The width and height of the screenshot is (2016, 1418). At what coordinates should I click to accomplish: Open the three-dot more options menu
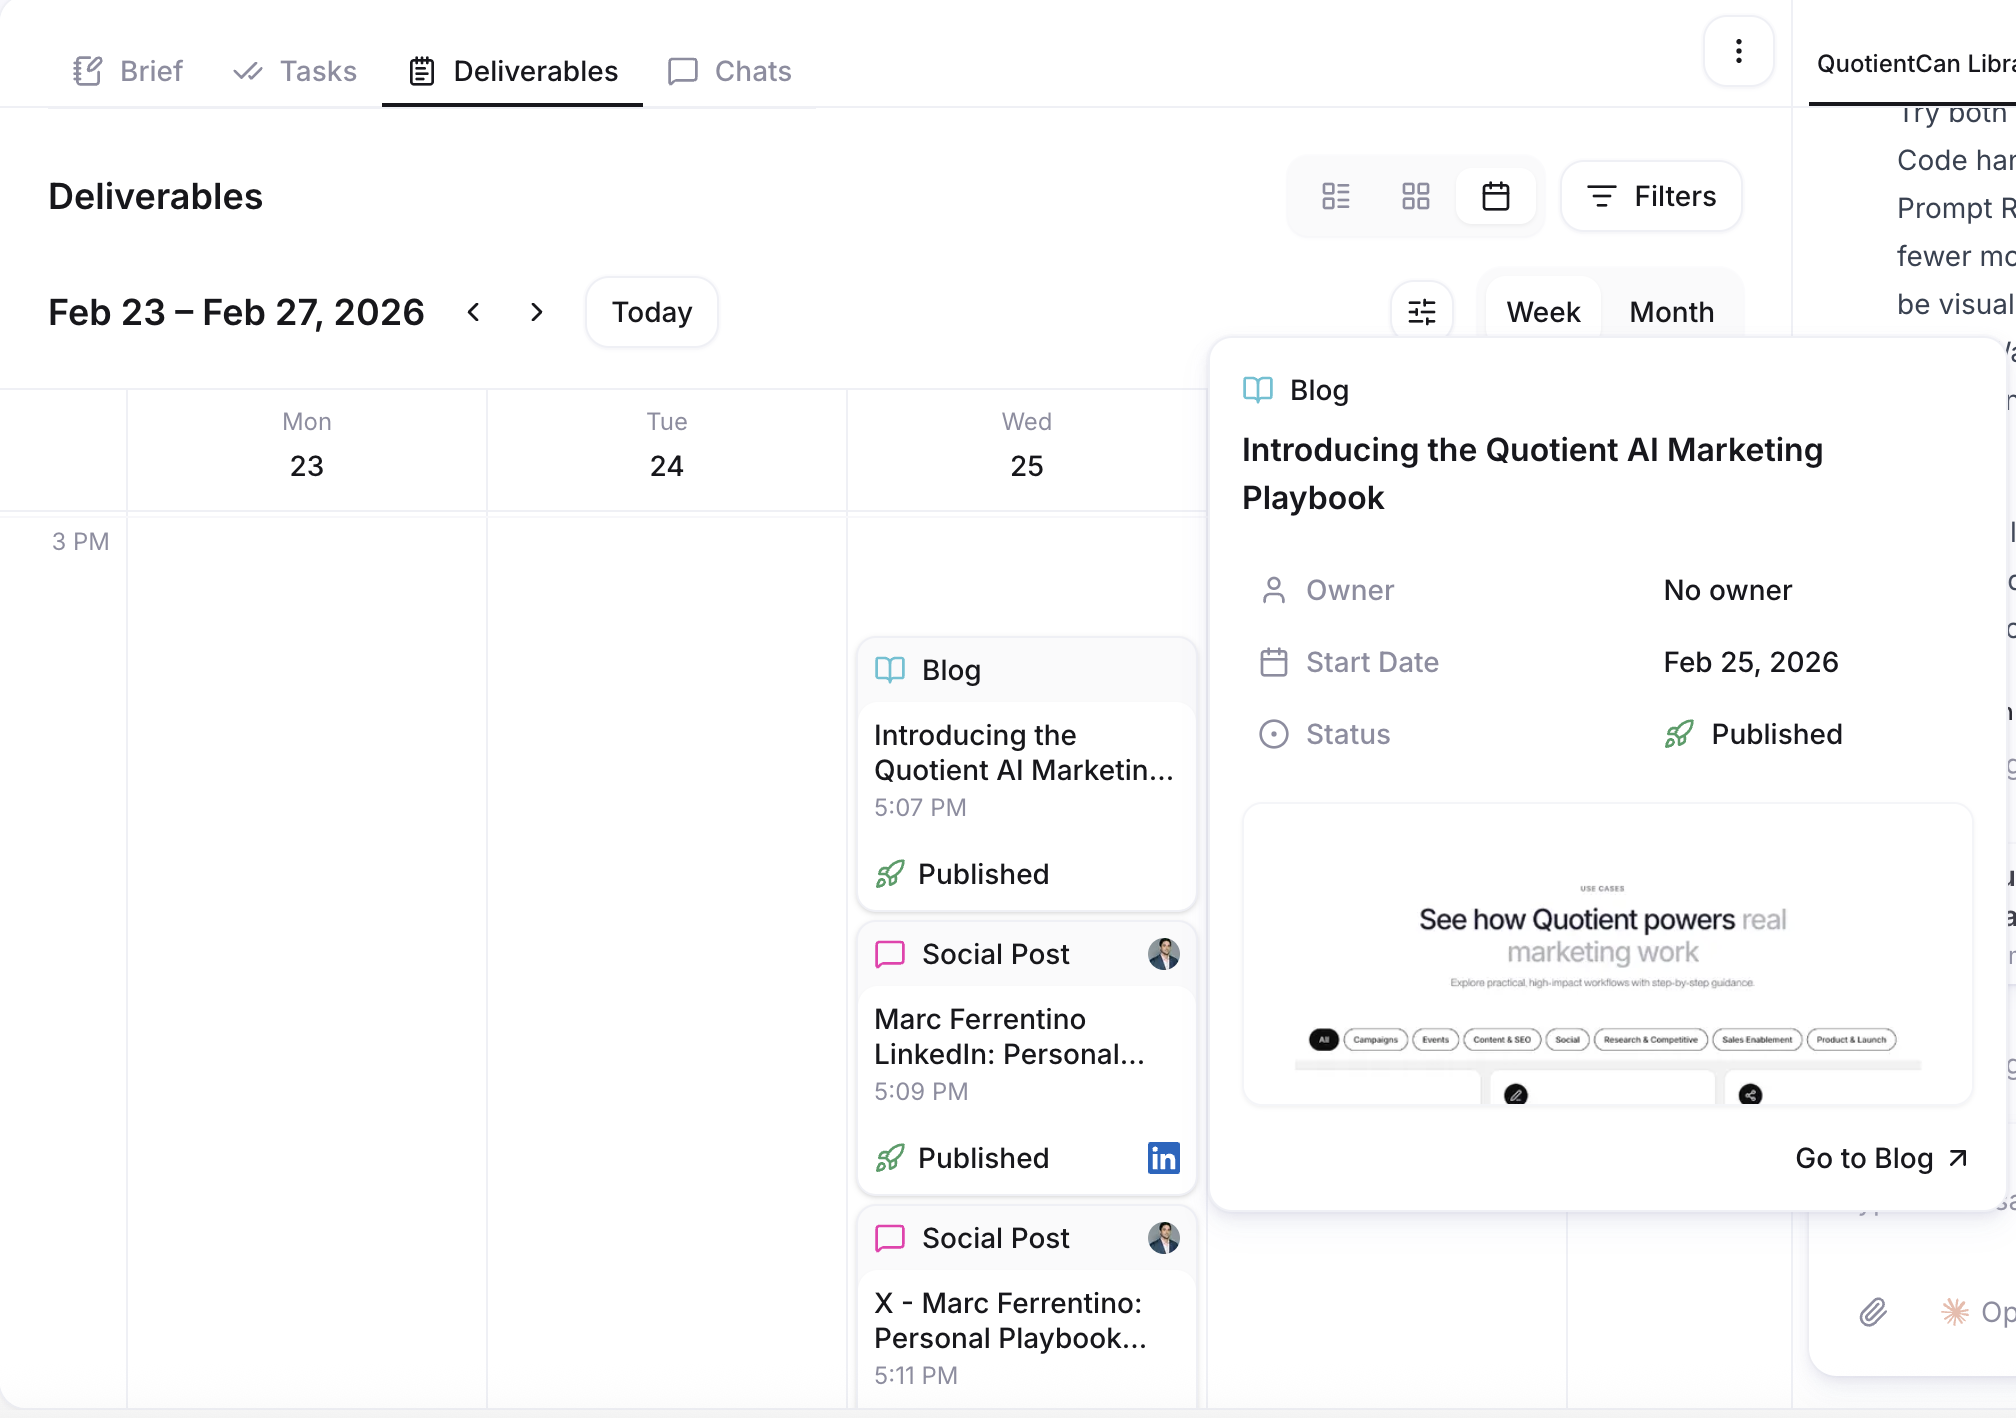pos(1738,51)
